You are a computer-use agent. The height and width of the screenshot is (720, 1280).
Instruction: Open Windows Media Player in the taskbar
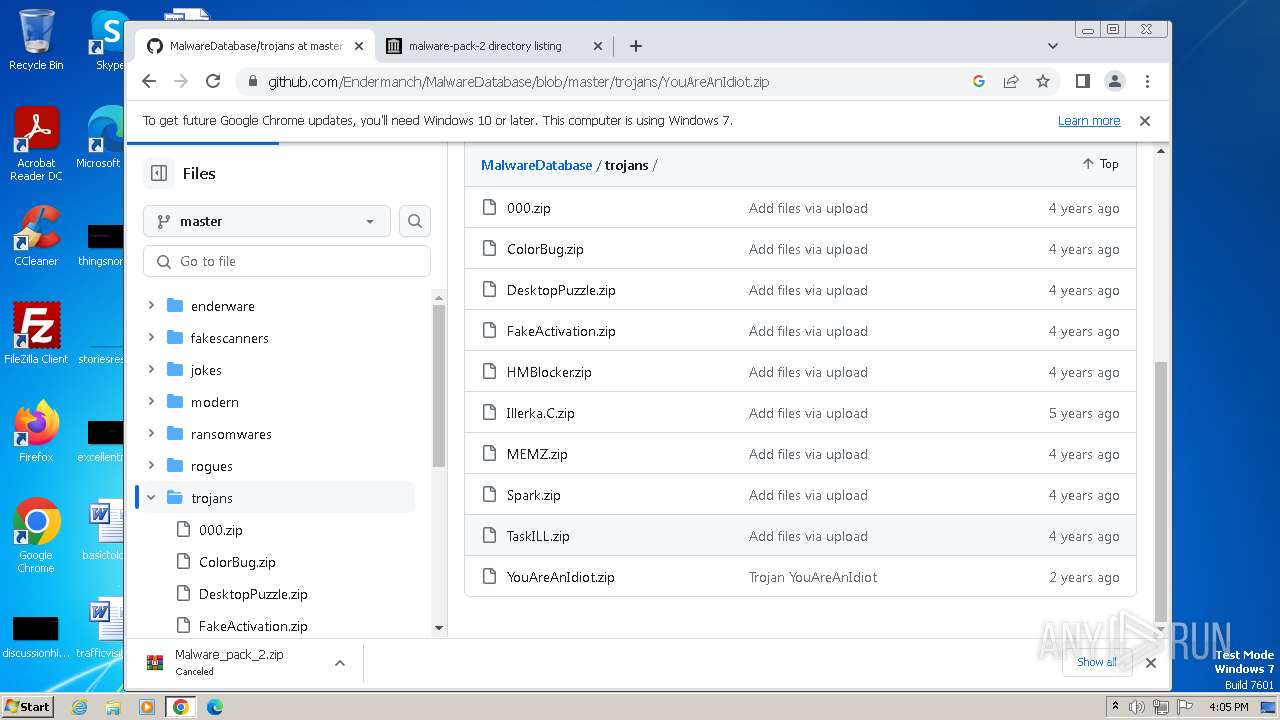(x=147, y=707)
